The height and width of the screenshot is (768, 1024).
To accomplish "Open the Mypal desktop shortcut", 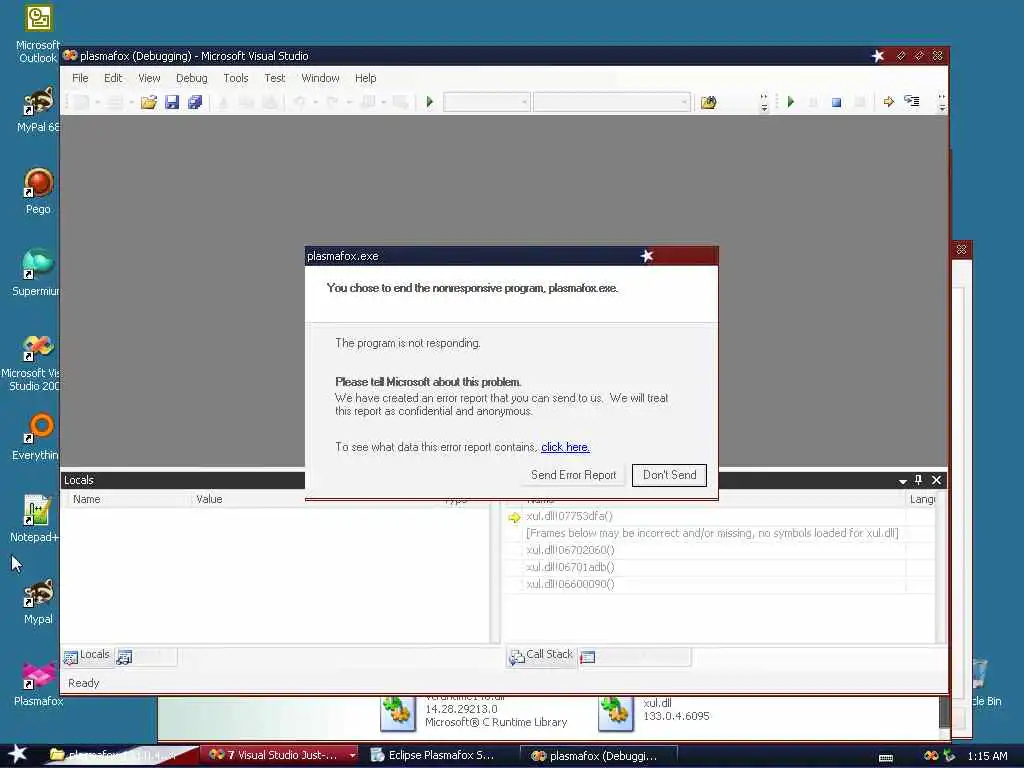I will (38, 601).
